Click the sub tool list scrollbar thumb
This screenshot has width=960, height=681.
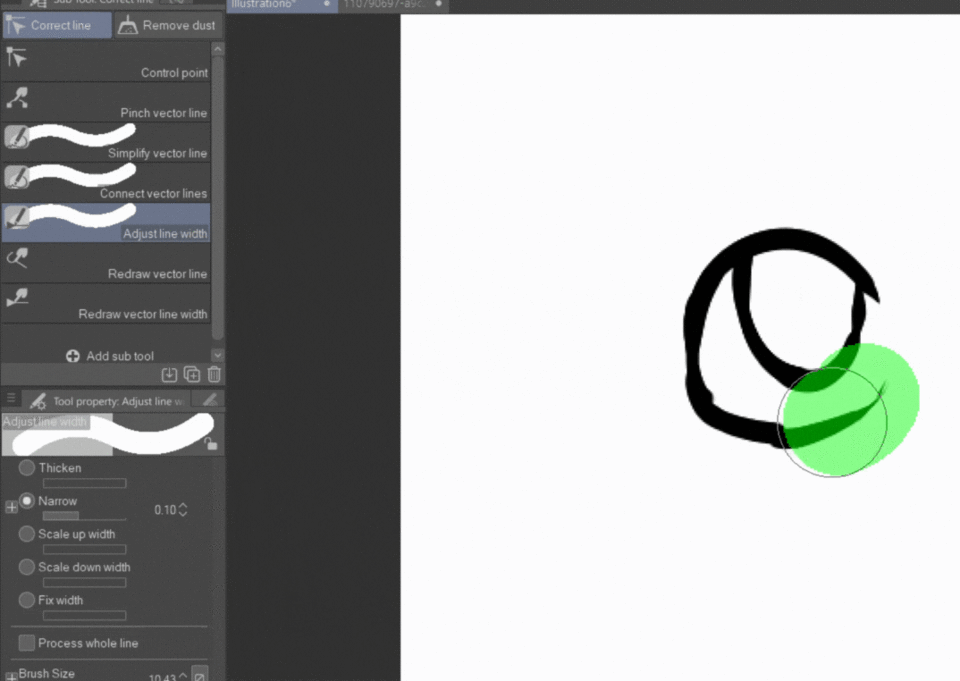click(x=217, y=197)
